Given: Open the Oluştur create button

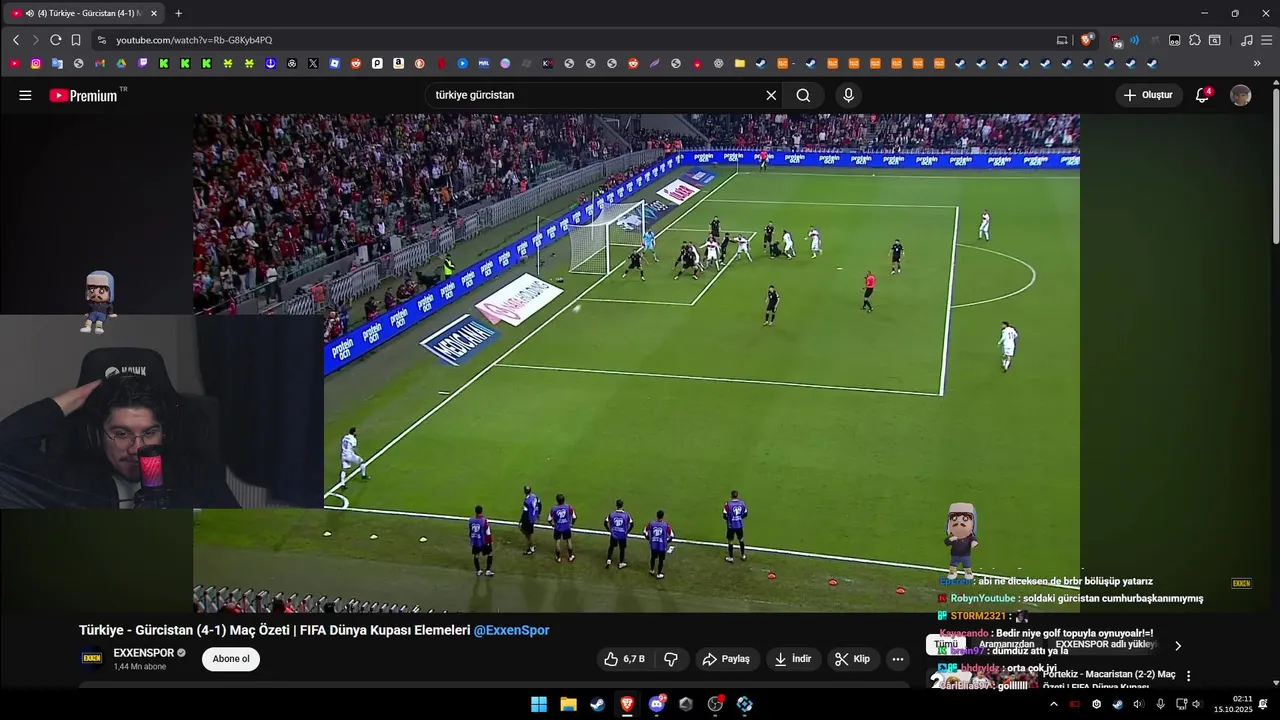Looking at the screenshot, I should (x=1149, y=95).
